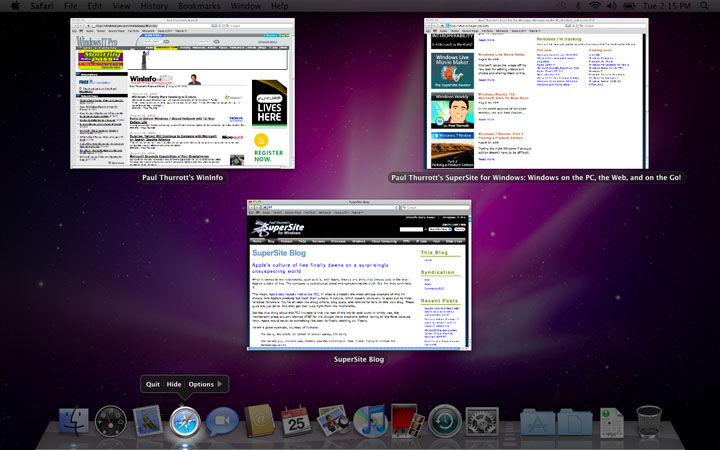
Task: Open the View menu
Action: point(121,6)
